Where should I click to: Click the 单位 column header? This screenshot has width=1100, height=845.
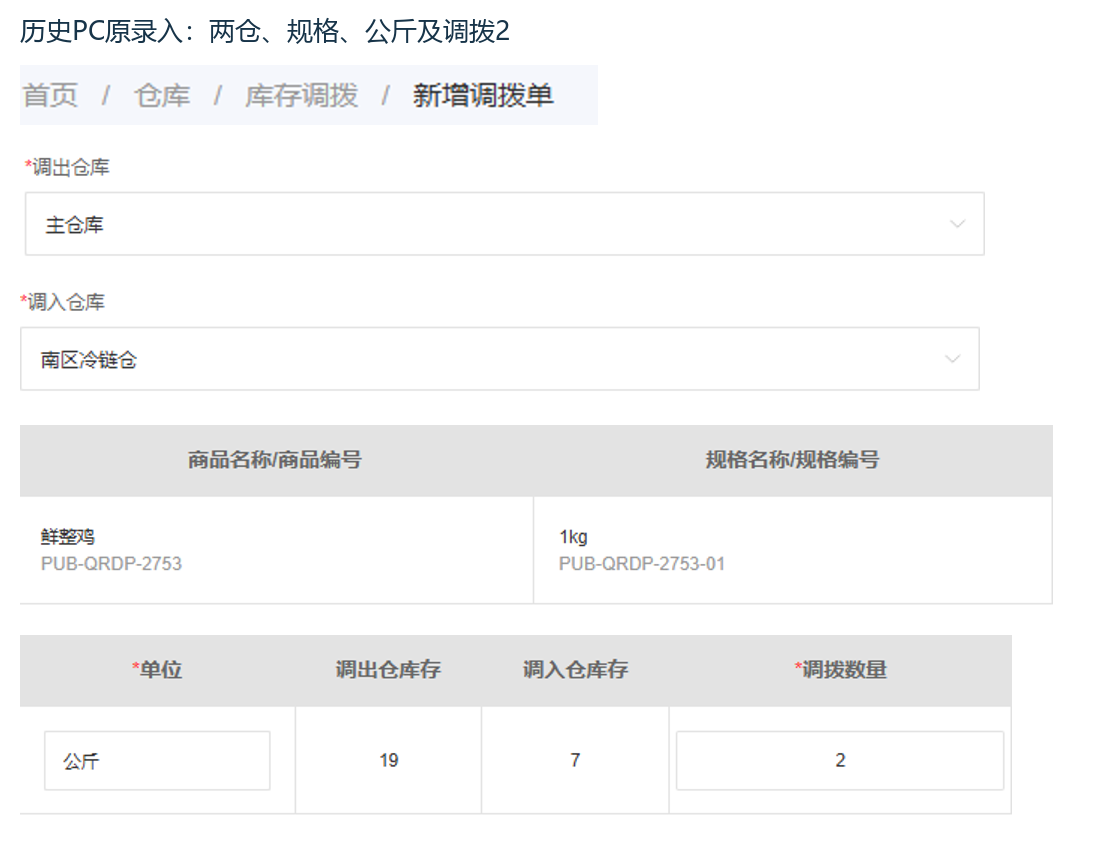[x=157, y=670]
